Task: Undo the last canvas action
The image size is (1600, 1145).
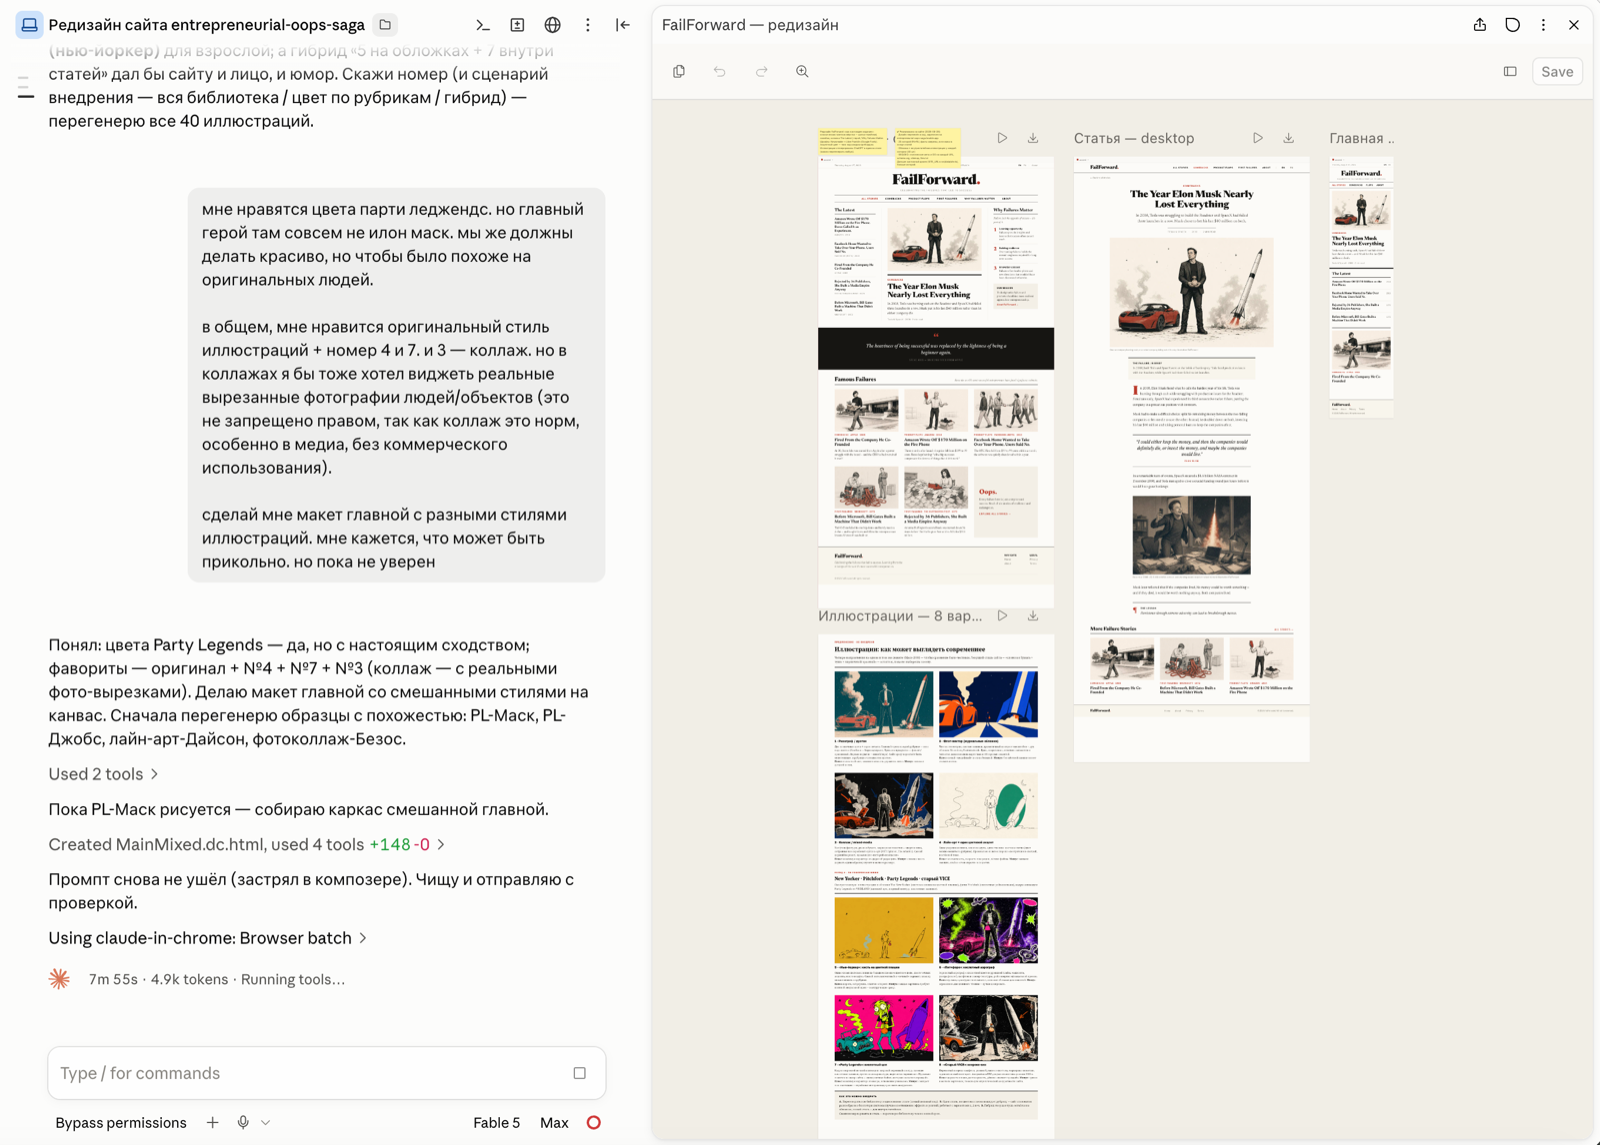Action: point(720,72)
